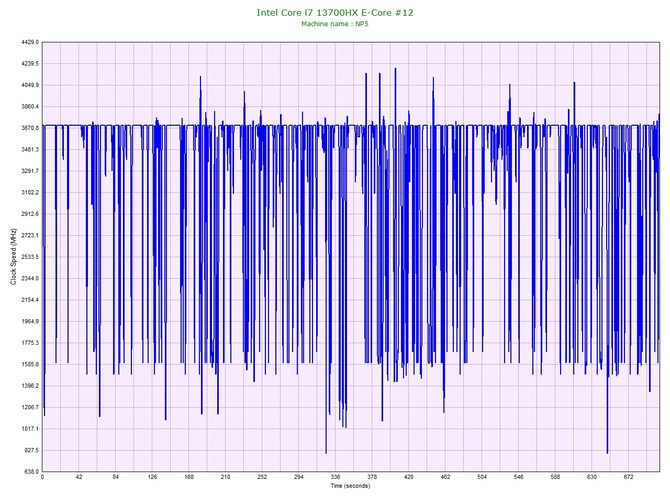Click the 630 tick on time axis
This screenshot has height=503, width=670.
click(x=592, y=477)
